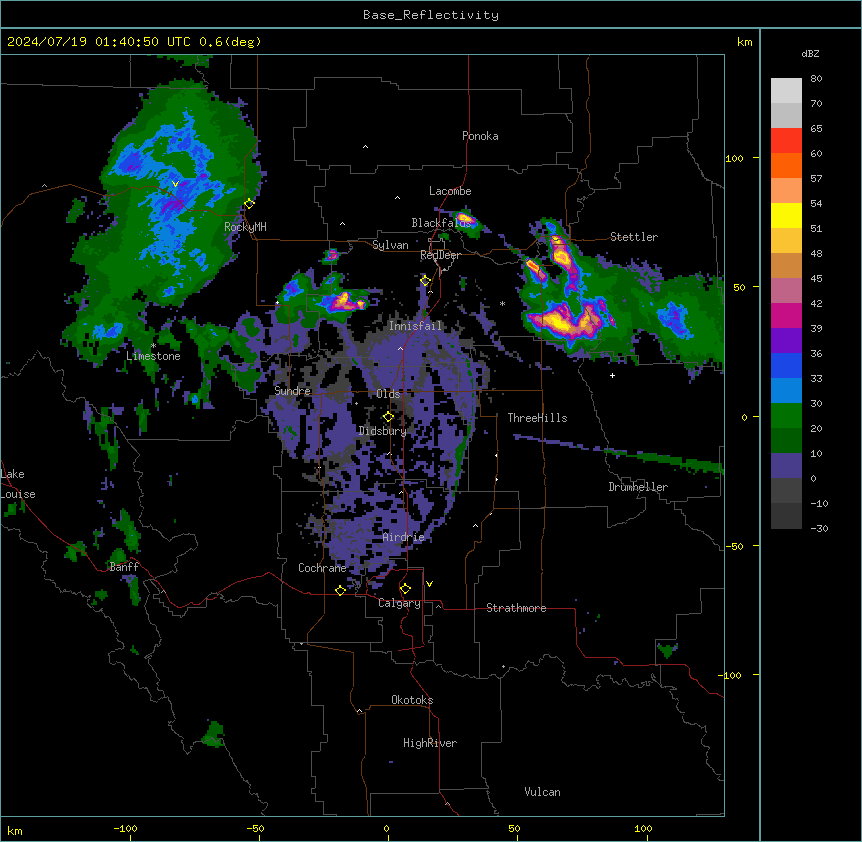862x842 pixels.
Task: Click the white plus marker north of Drumheller
Action: tap(612, 375)
